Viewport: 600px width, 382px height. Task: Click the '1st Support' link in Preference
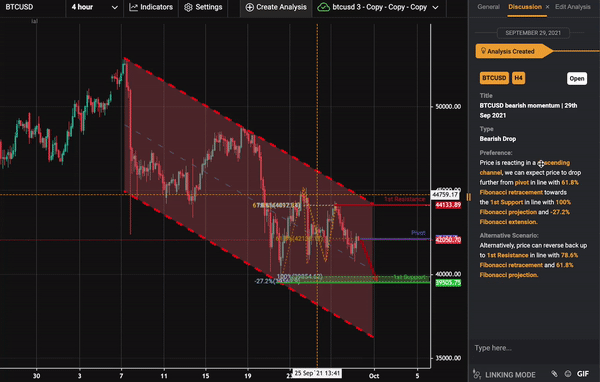click(507, 202)
